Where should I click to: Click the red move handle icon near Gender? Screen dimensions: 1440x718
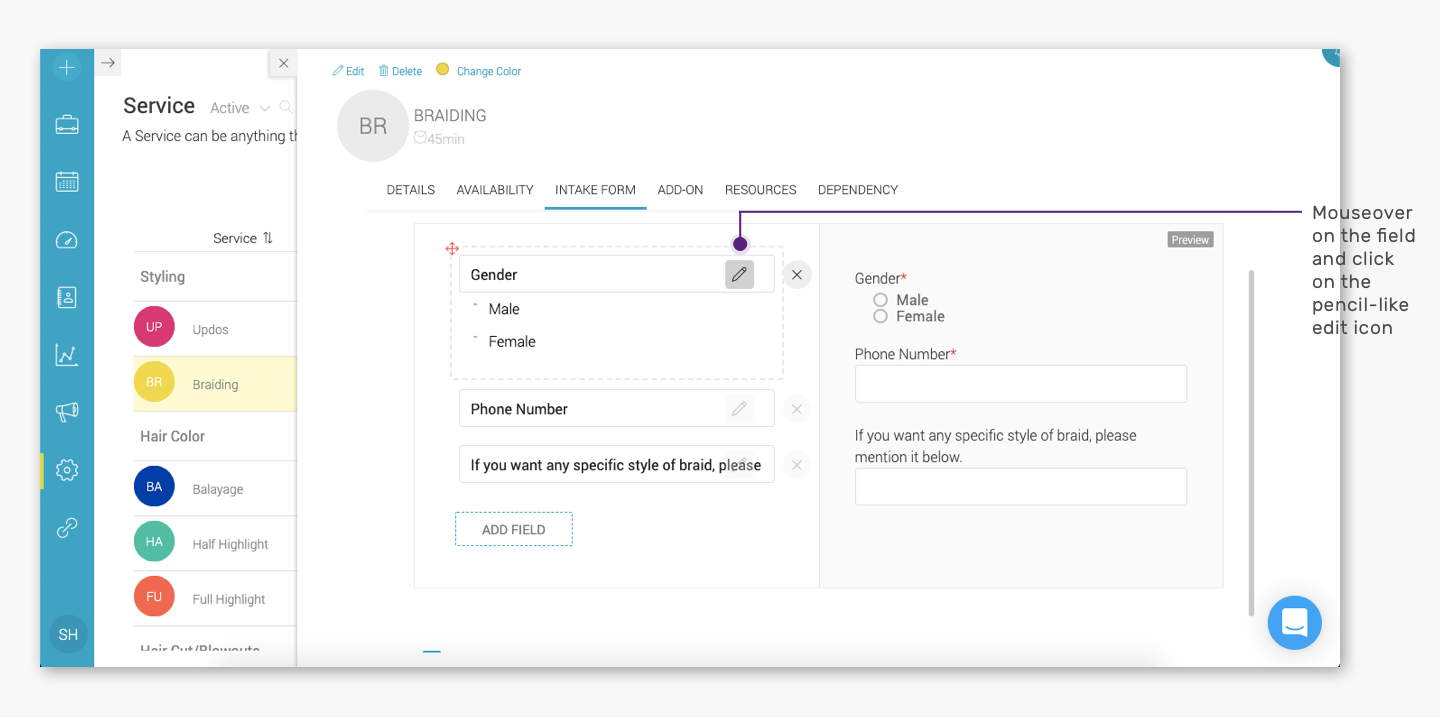click(452, 249)
